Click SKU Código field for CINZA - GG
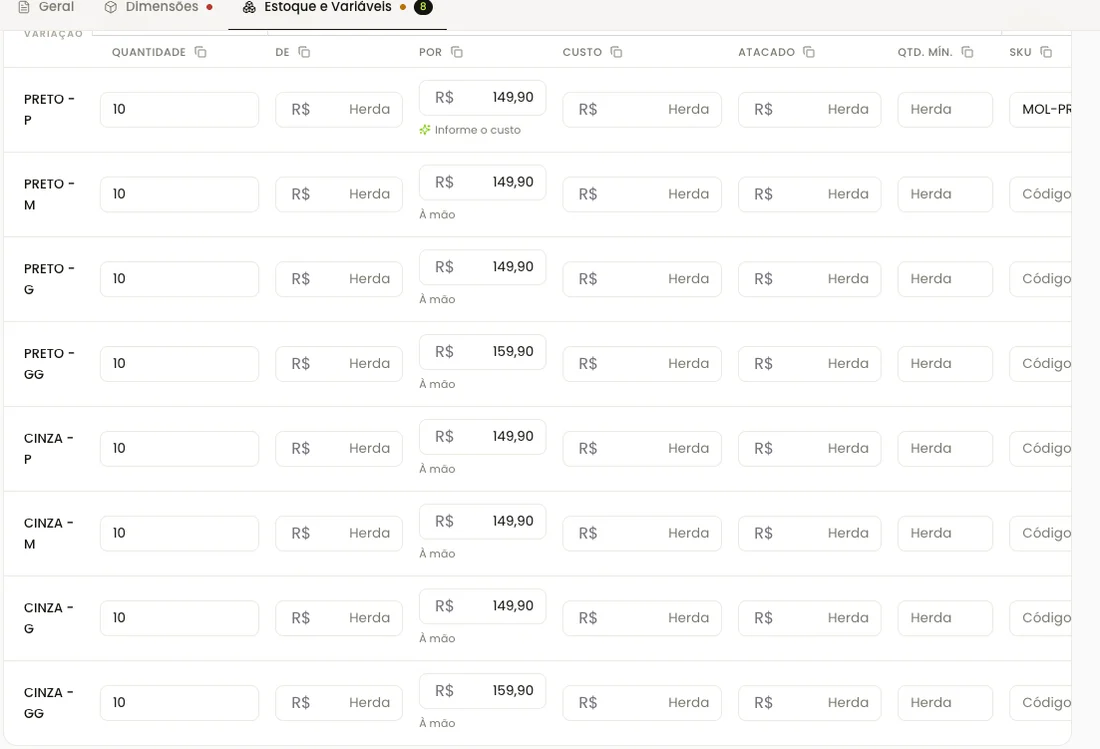Image resolution: width=1100 pixels, height=749 pixels. pos(1040,703)
